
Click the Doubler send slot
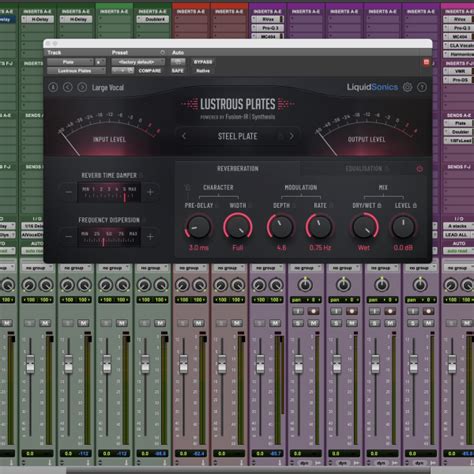pos(458,132)
